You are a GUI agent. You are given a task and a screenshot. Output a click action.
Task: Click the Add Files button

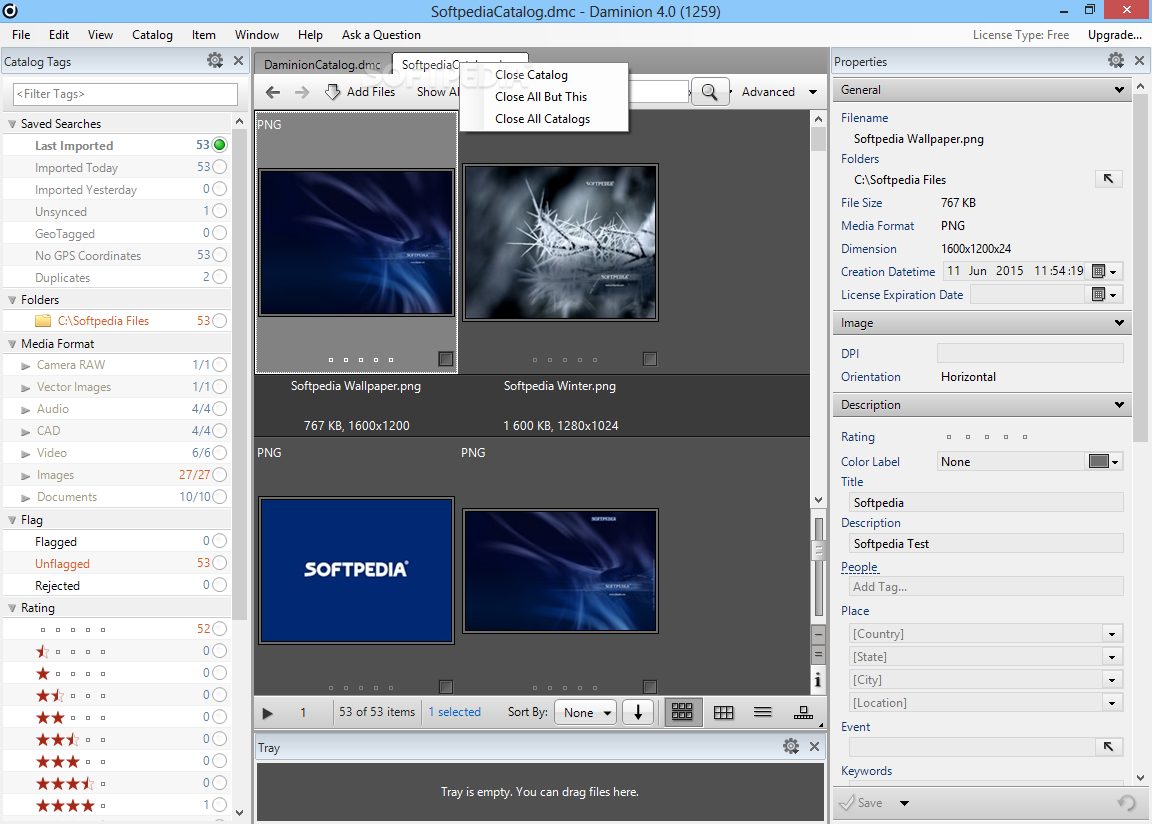[360, 92]
